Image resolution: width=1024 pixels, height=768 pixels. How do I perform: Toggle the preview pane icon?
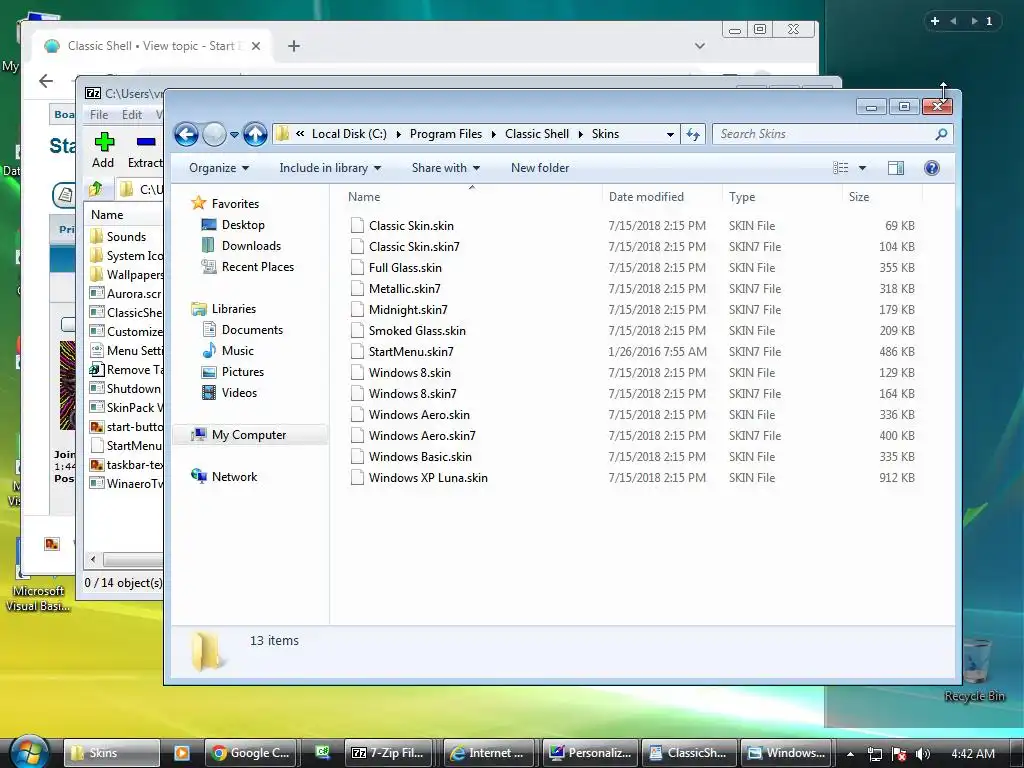(896, 168)
